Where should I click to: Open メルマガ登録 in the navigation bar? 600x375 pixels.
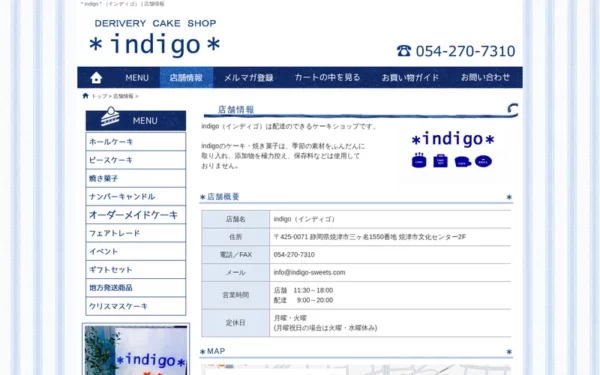pyautogui.click(x=249, y=78)
